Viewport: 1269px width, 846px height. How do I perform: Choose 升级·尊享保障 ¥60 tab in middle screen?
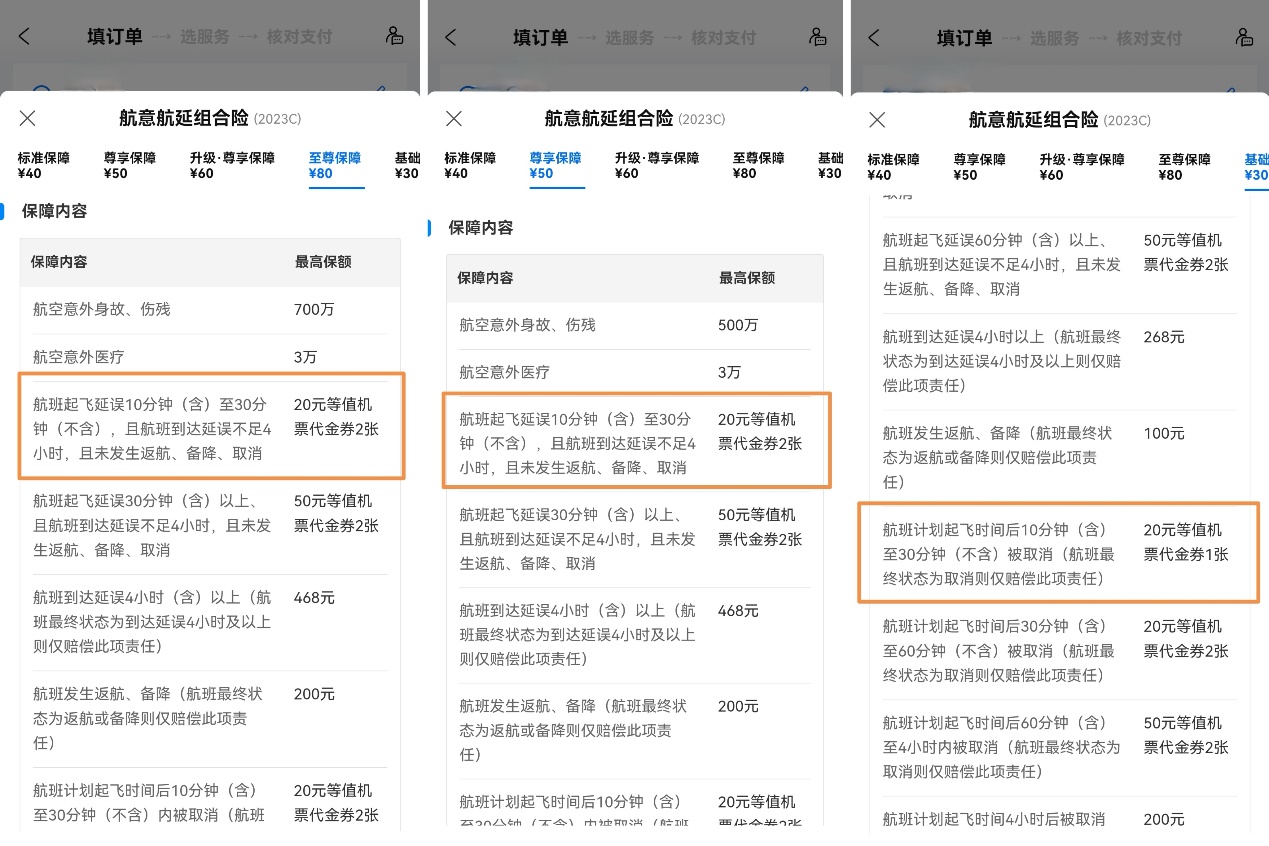tap(655, 166)
